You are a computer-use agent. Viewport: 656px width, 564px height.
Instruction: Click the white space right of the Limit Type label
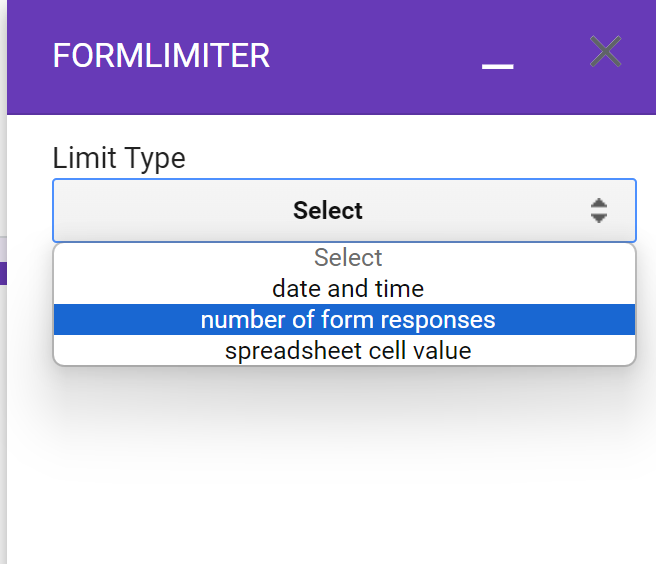coord(400,158)
